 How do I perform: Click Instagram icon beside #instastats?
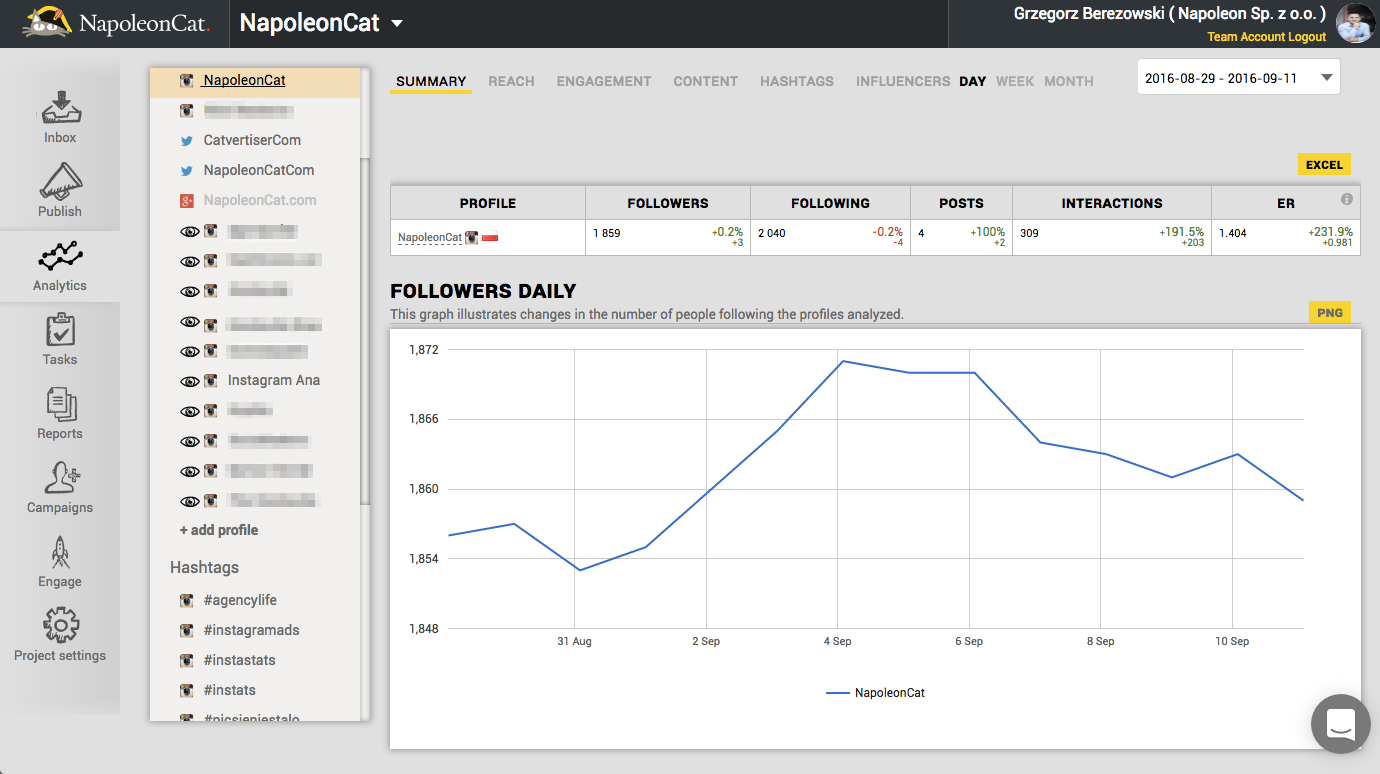pos(187,661)
